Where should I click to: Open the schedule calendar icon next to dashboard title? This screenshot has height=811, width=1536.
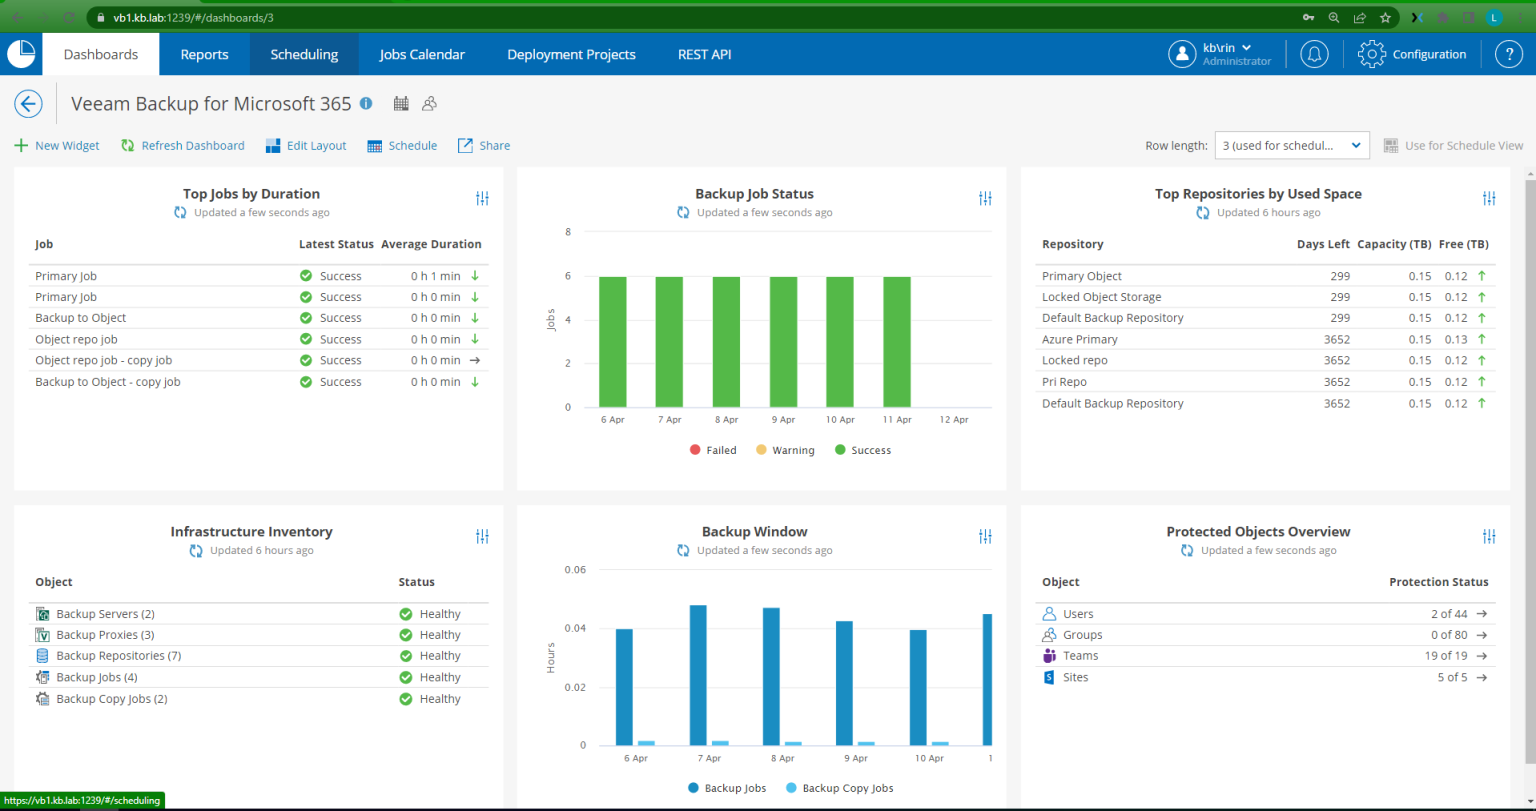point(400,103)
